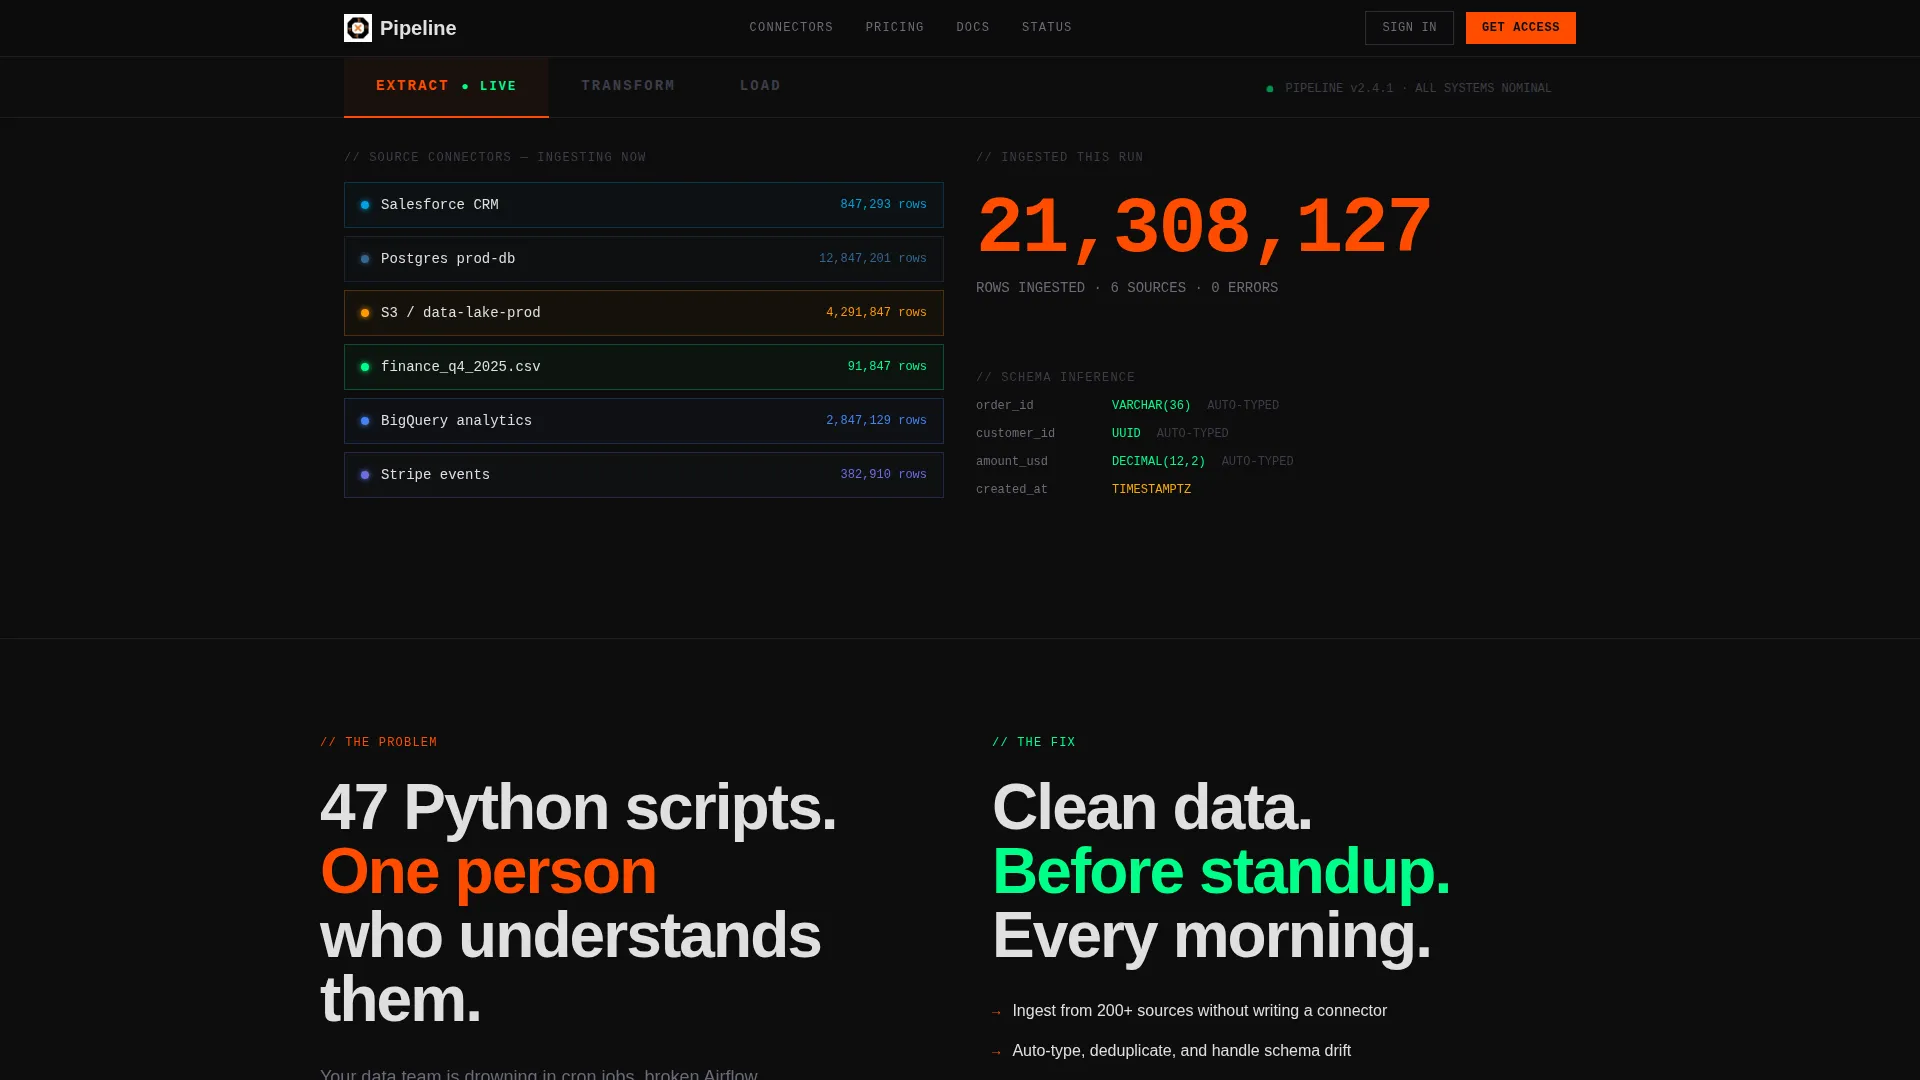Open the Status nav link
Screen dimensions: 1920x1080
[1047, 28]
